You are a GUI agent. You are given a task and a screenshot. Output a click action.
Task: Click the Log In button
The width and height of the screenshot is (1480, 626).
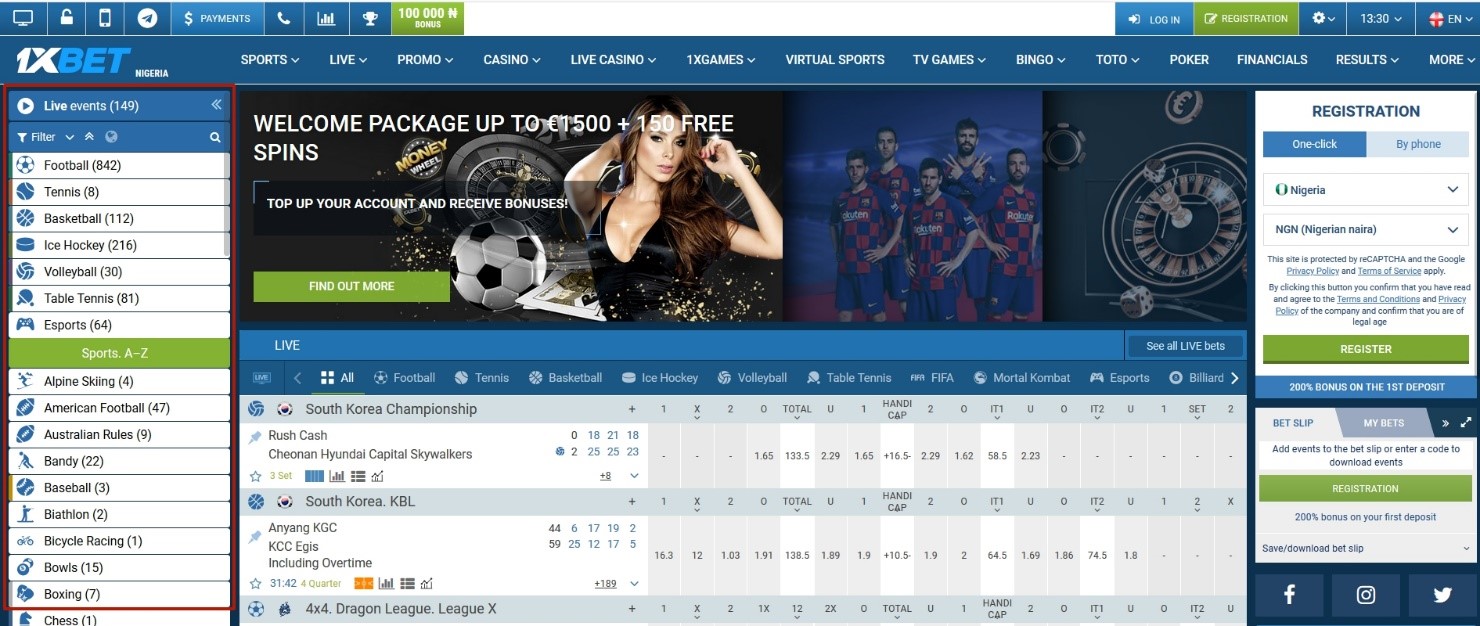click(1155, 18)
